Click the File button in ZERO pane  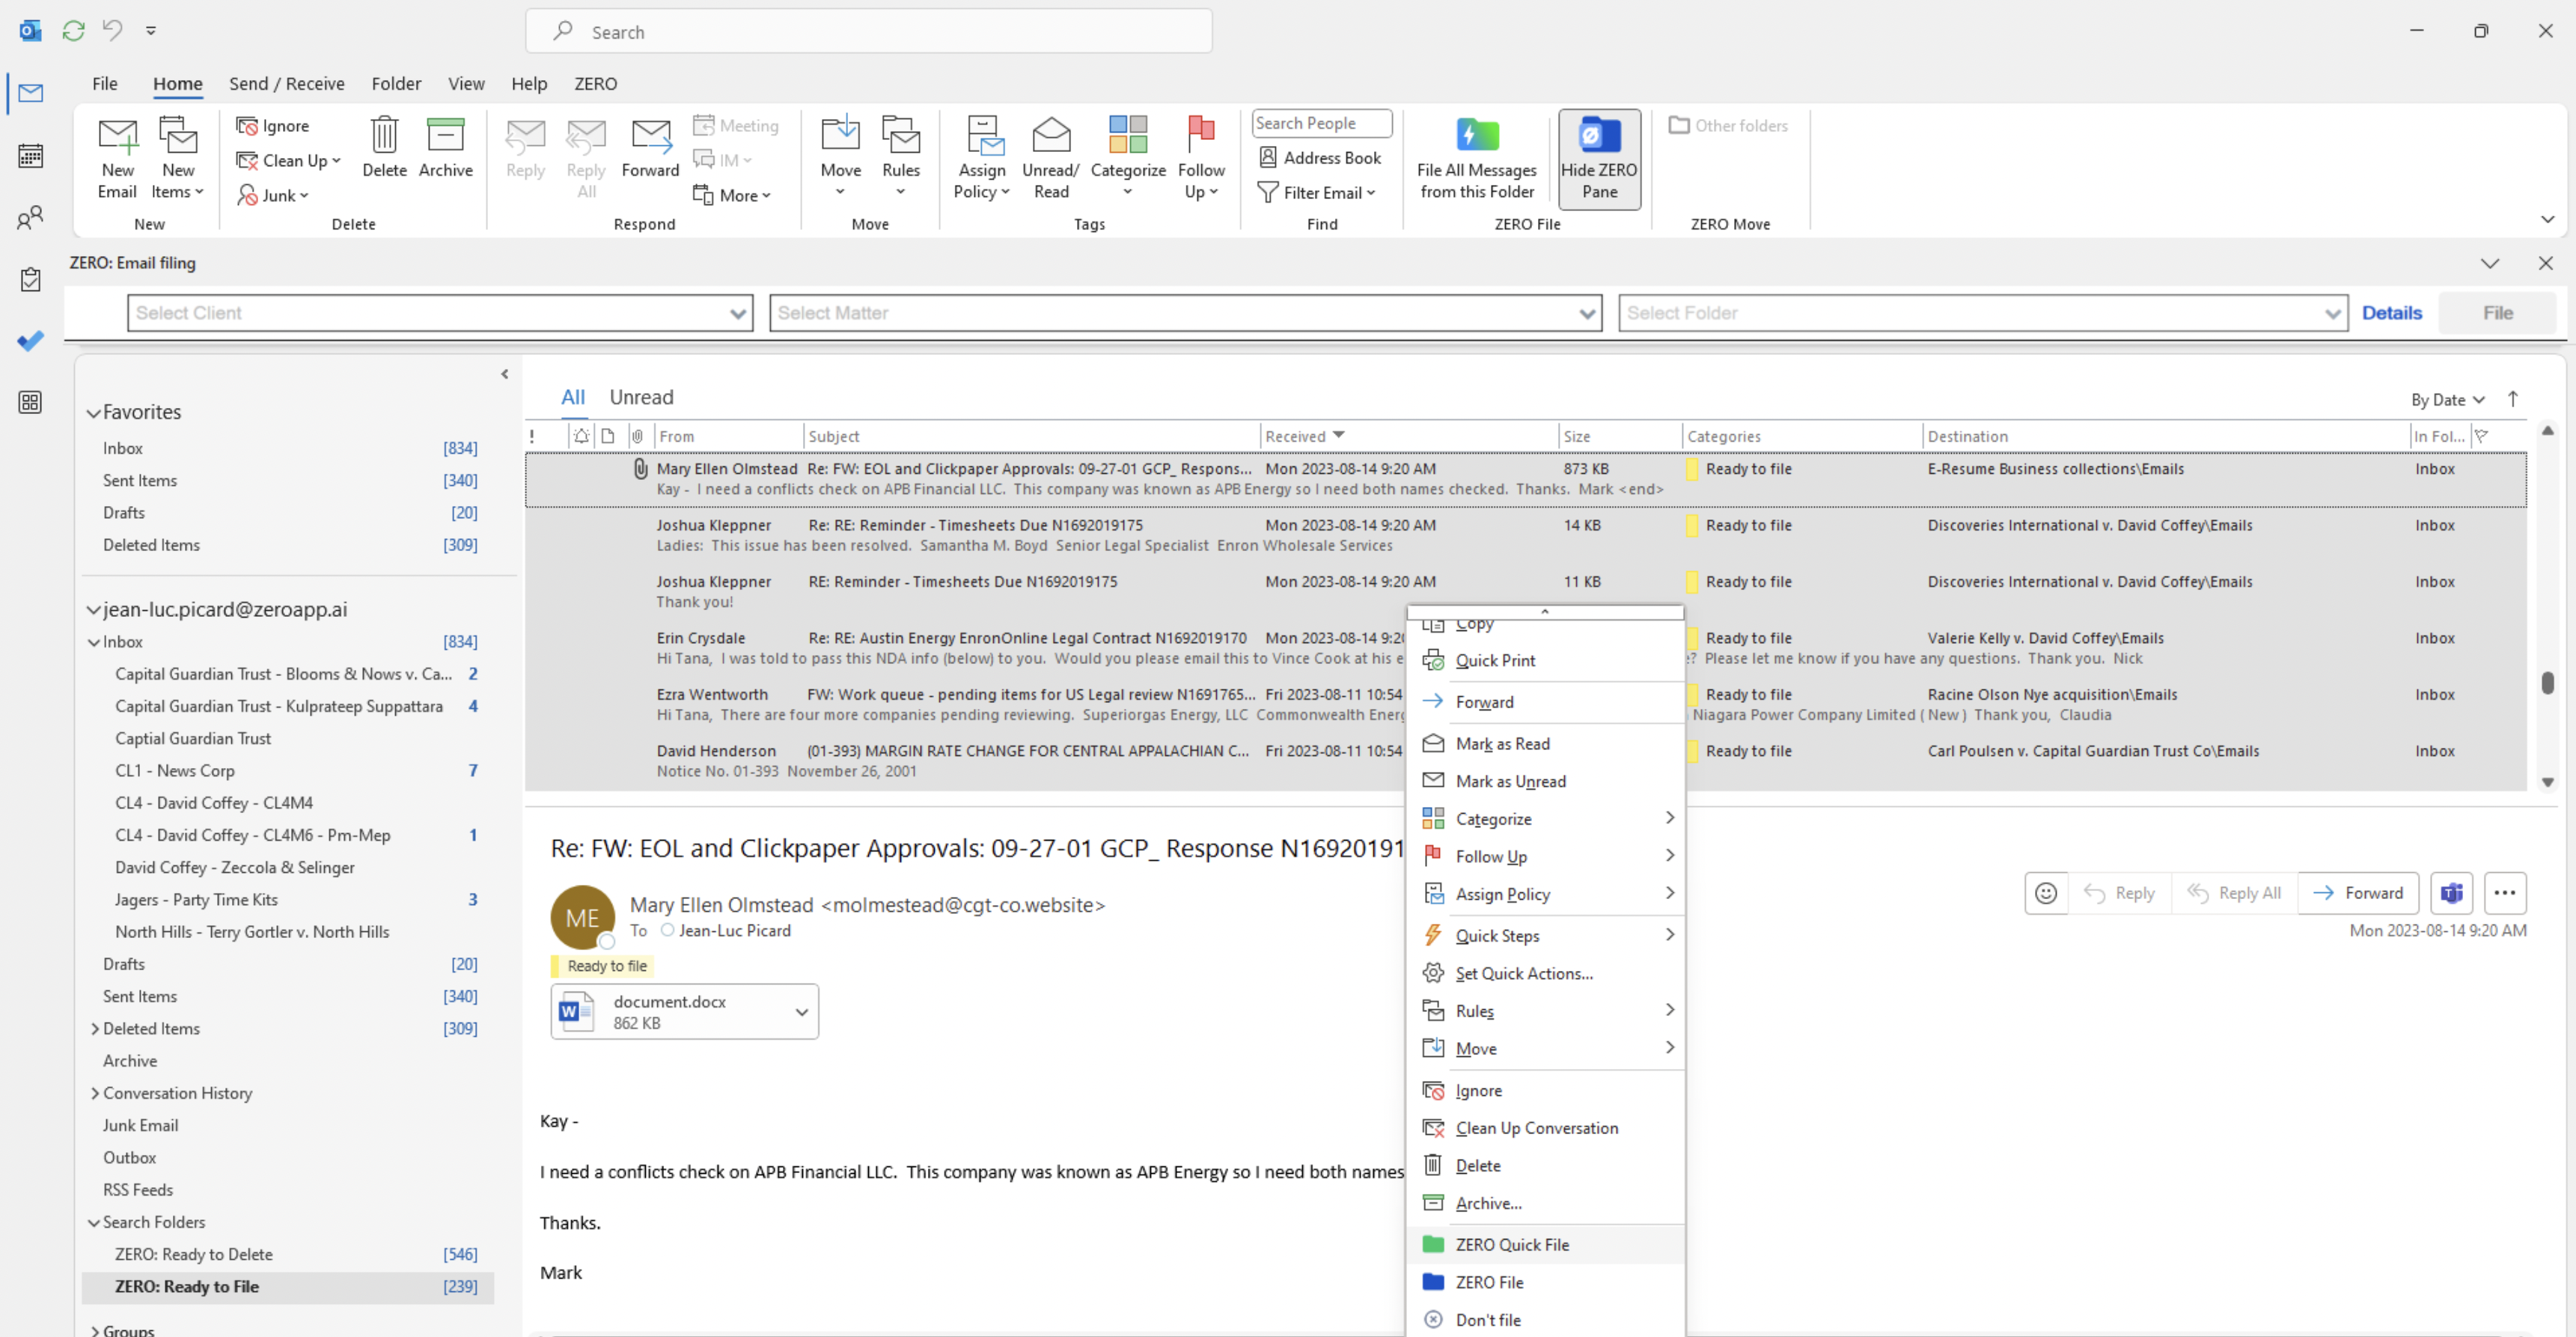tap(2497, 313)
